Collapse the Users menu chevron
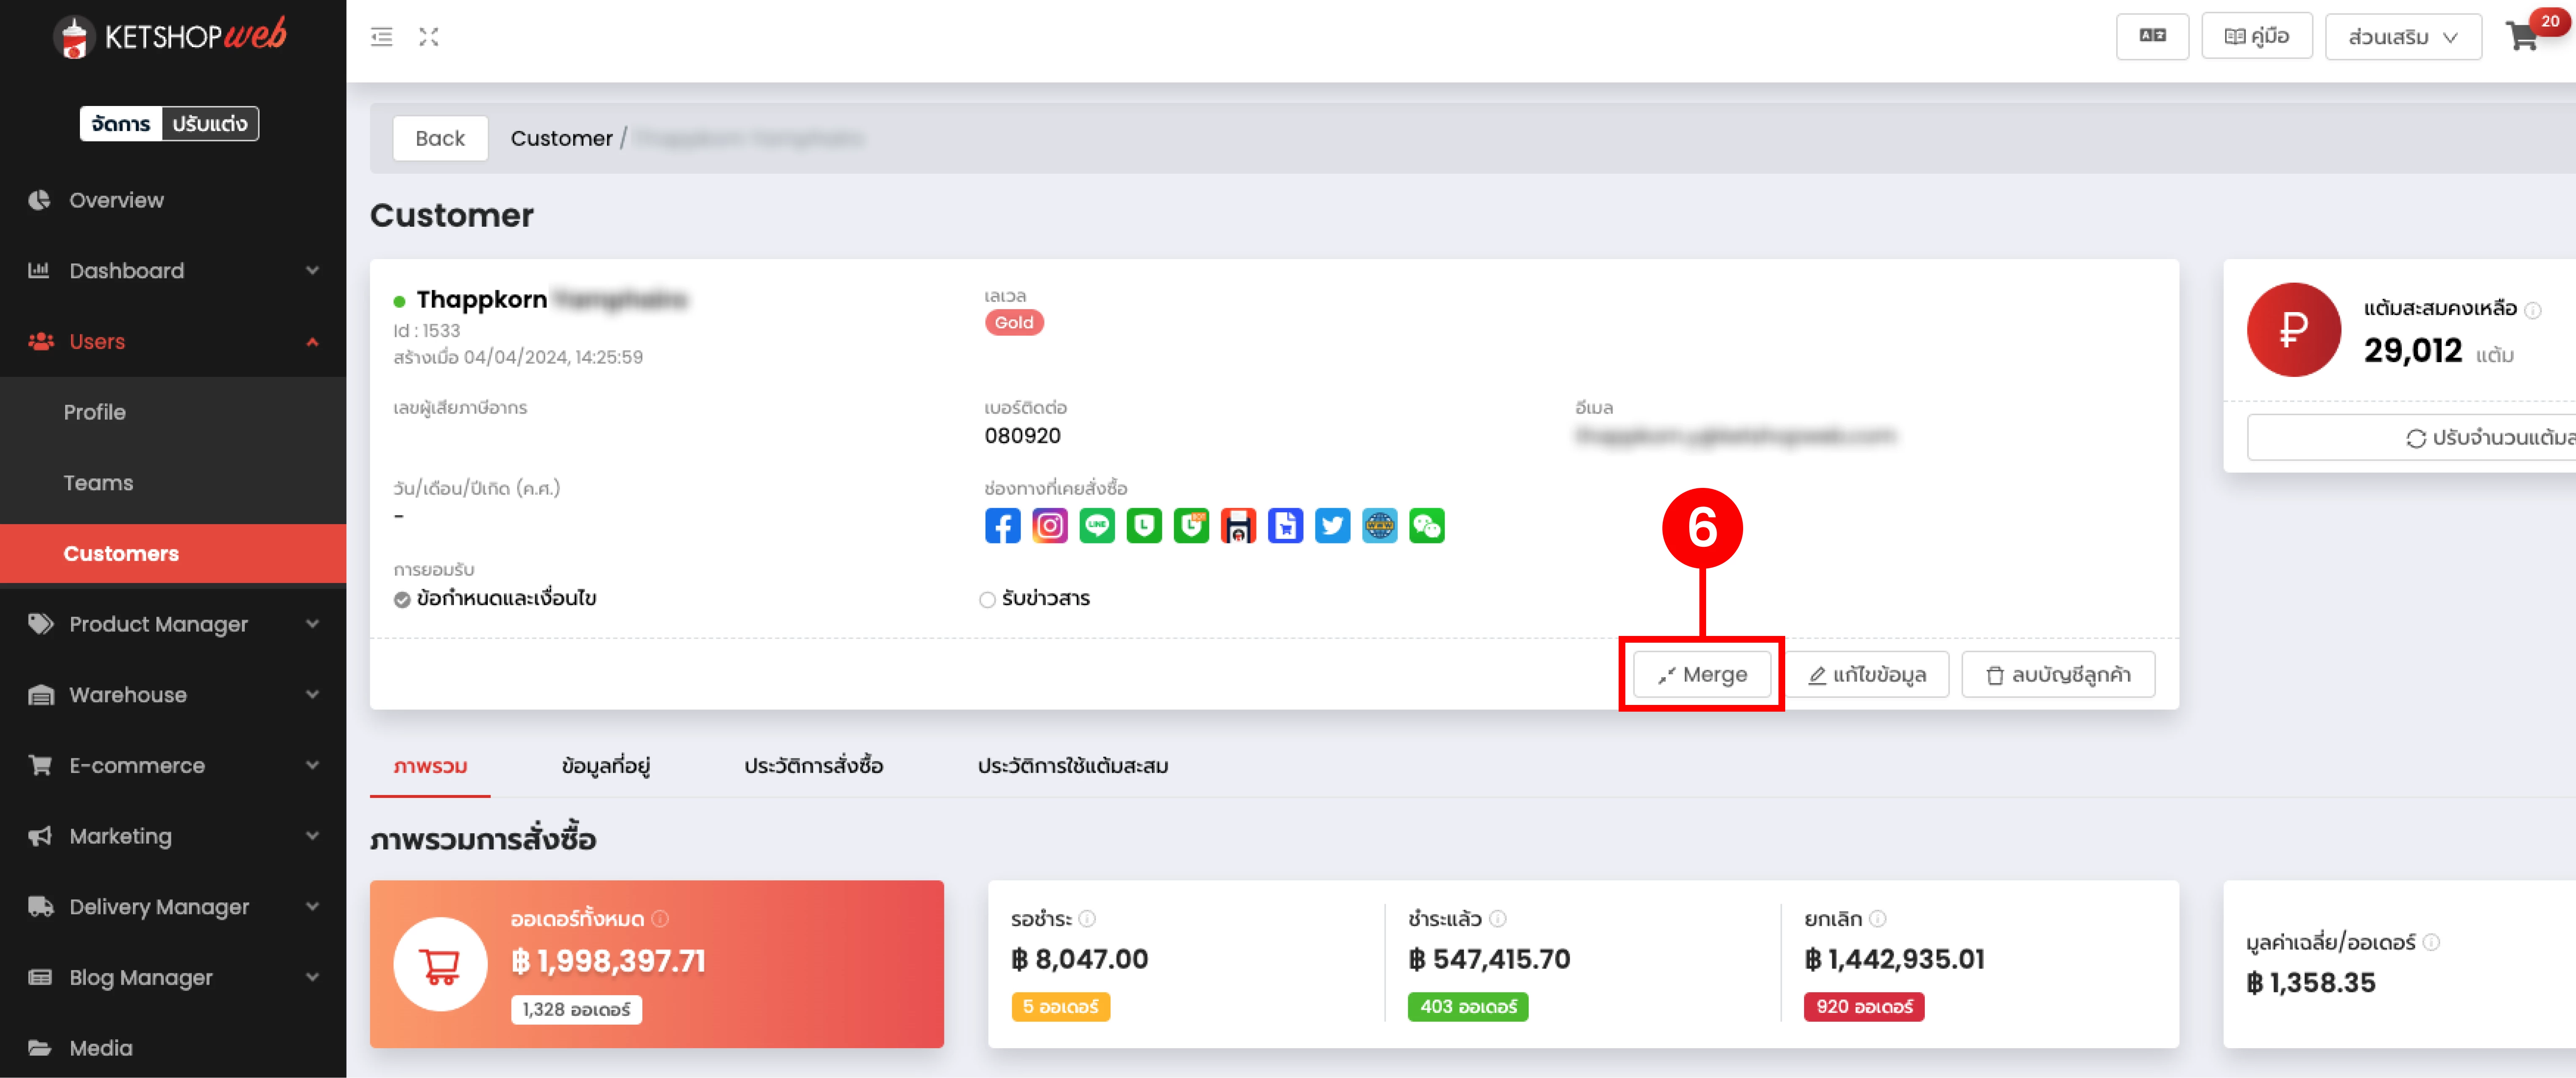Image resolution: width=2576 pixels, height=1078 pixels. 312,341
